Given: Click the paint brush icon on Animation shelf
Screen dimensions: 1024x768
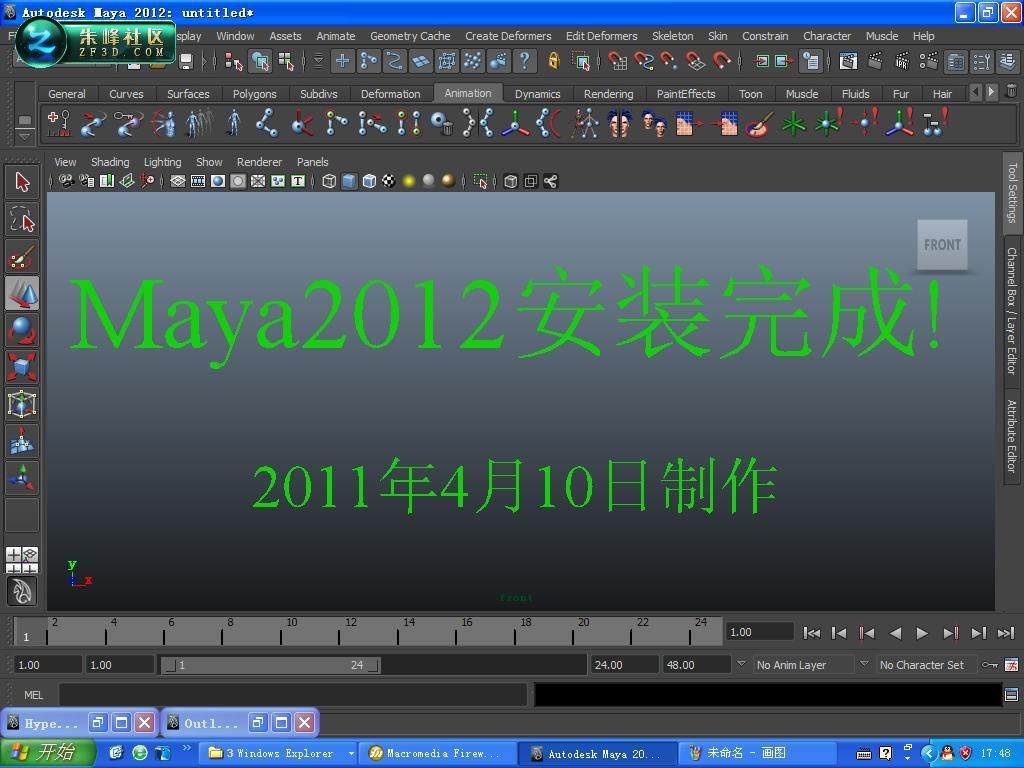Looking at the screenshot, I should (758, 123).
